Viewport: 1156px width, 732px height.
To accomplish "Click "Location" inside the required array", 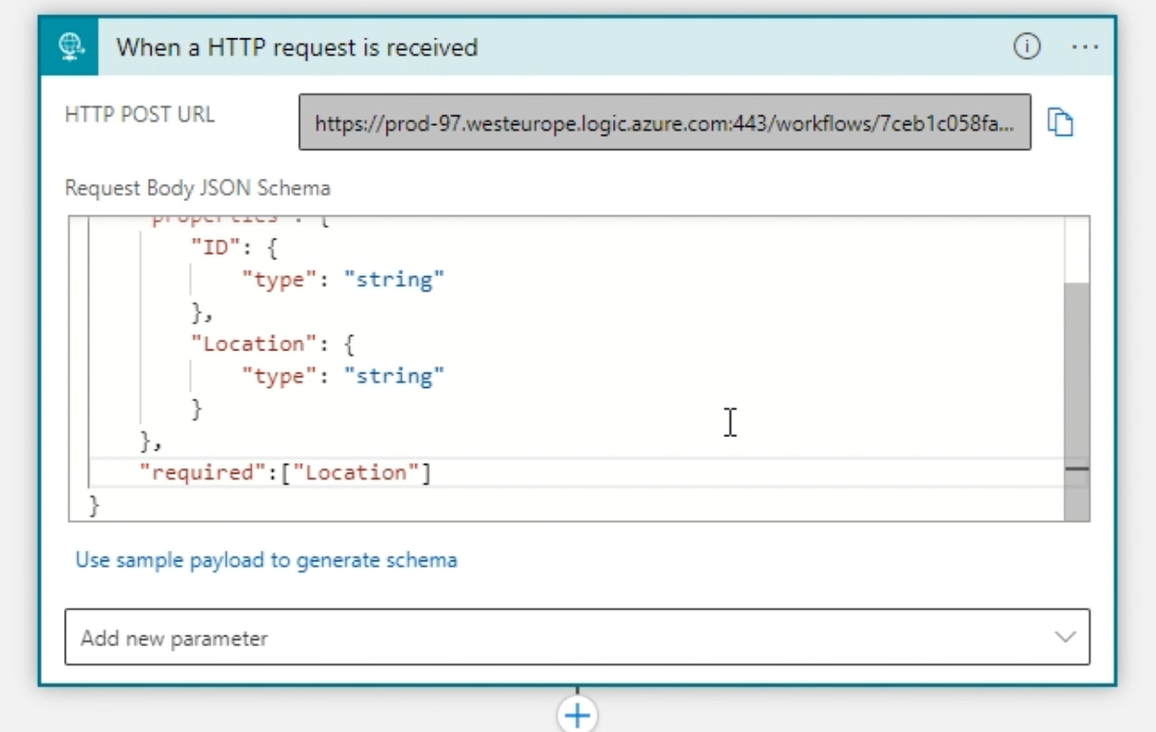I will 356,472.
